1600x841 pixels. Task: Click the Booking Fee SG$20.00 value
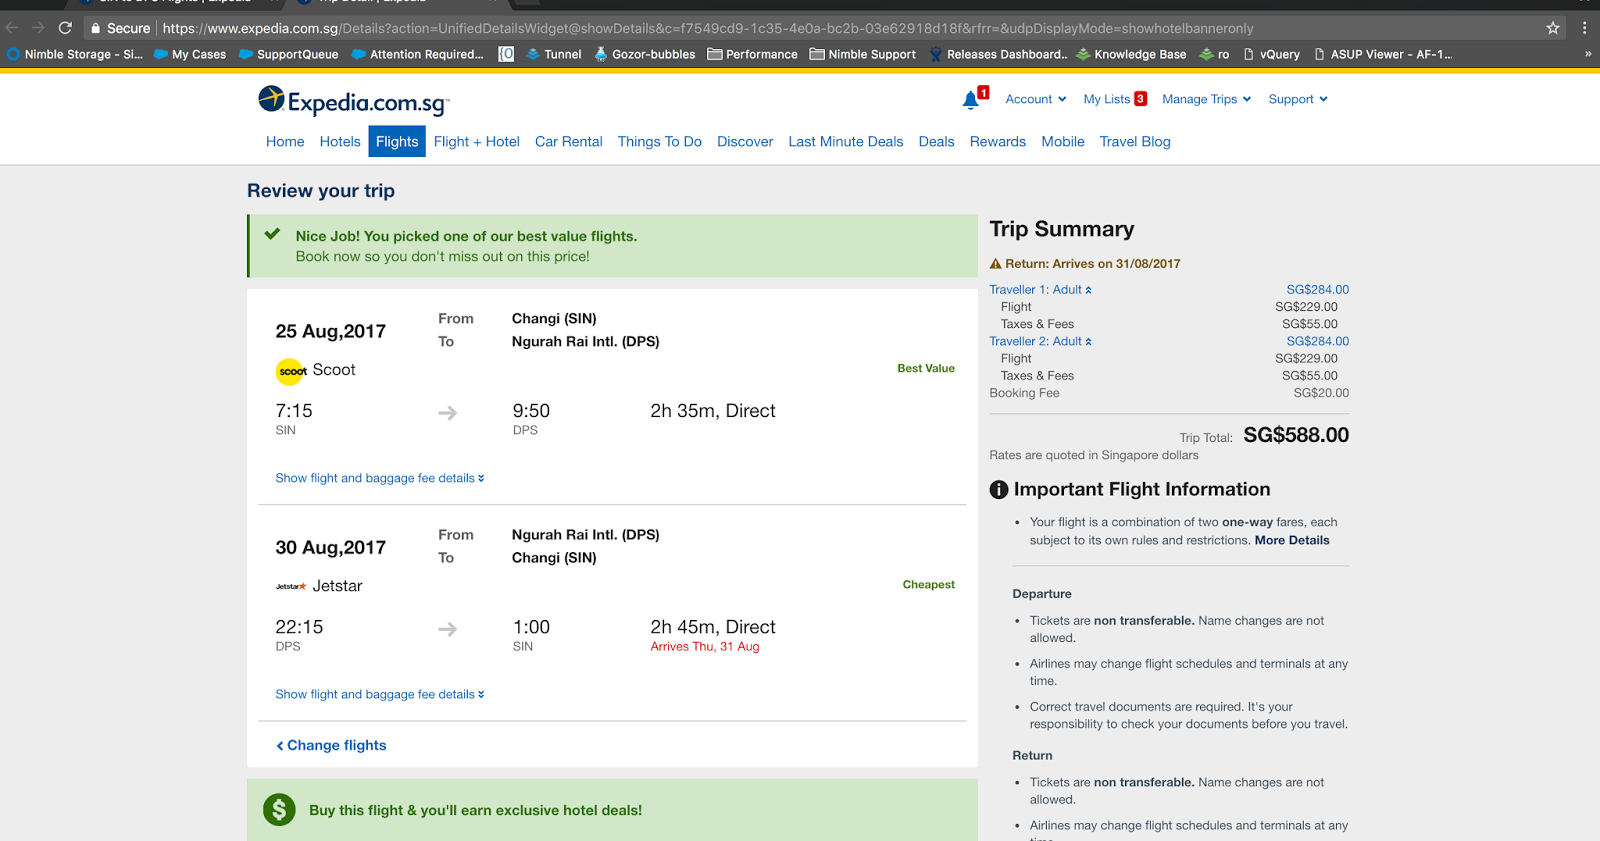click(x=1321, y=393)
